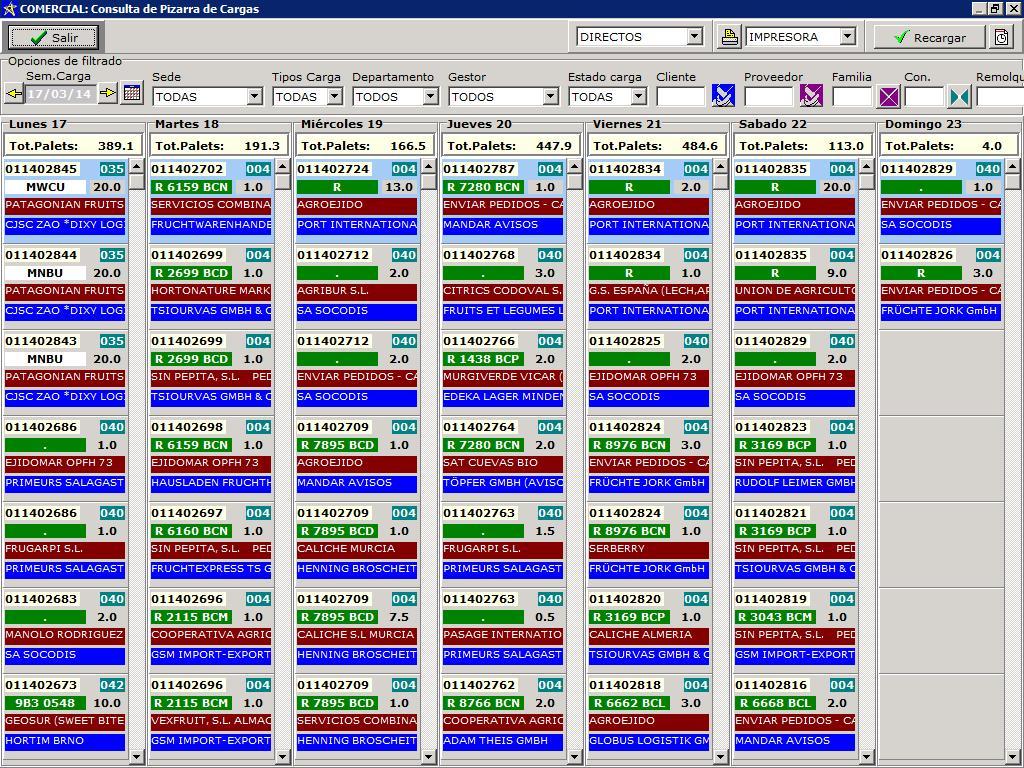1024x768 pixels.
Task: Click the Familia filter icon
Action: (888, 97)
